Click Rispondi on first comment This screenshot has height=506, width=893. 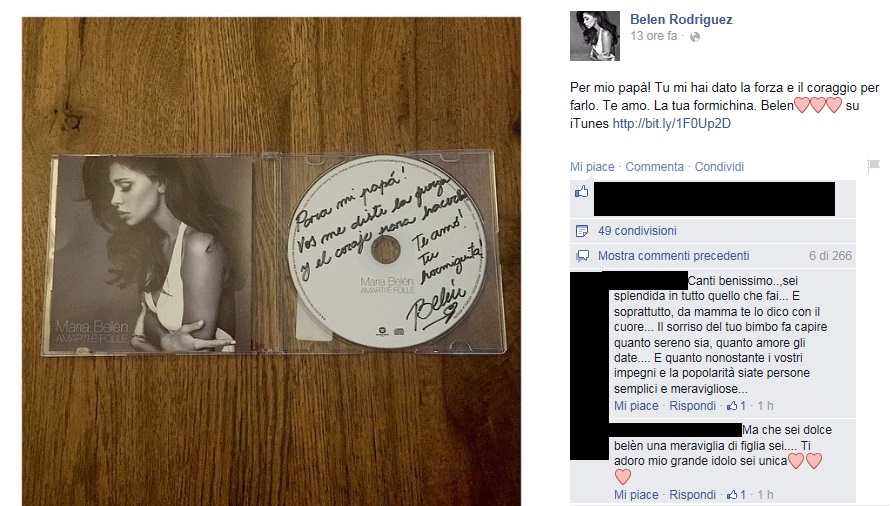[693, 406]
